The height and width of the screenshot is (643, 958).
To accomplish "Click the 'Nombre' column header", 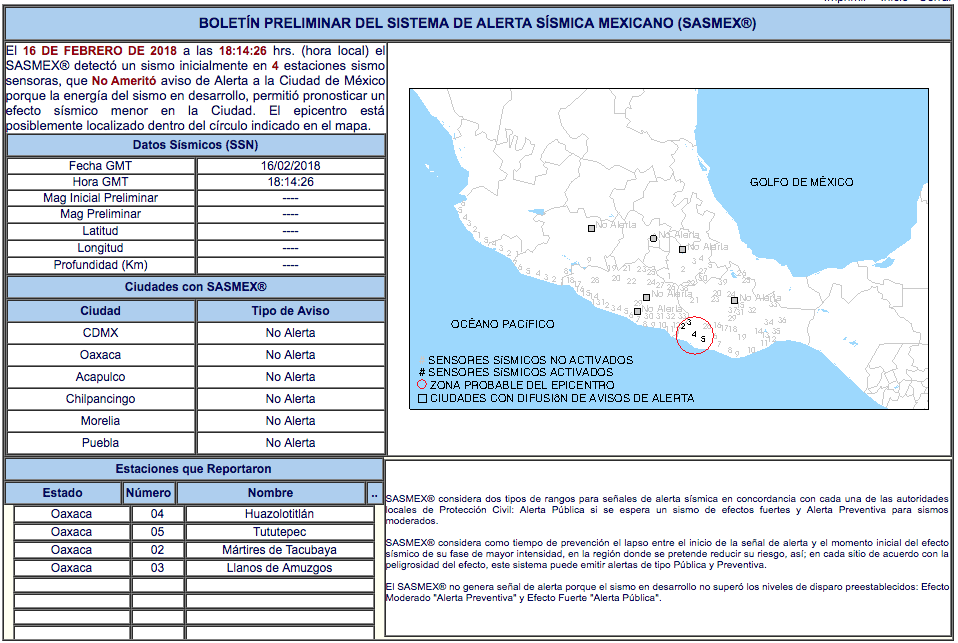I will 270,493.
